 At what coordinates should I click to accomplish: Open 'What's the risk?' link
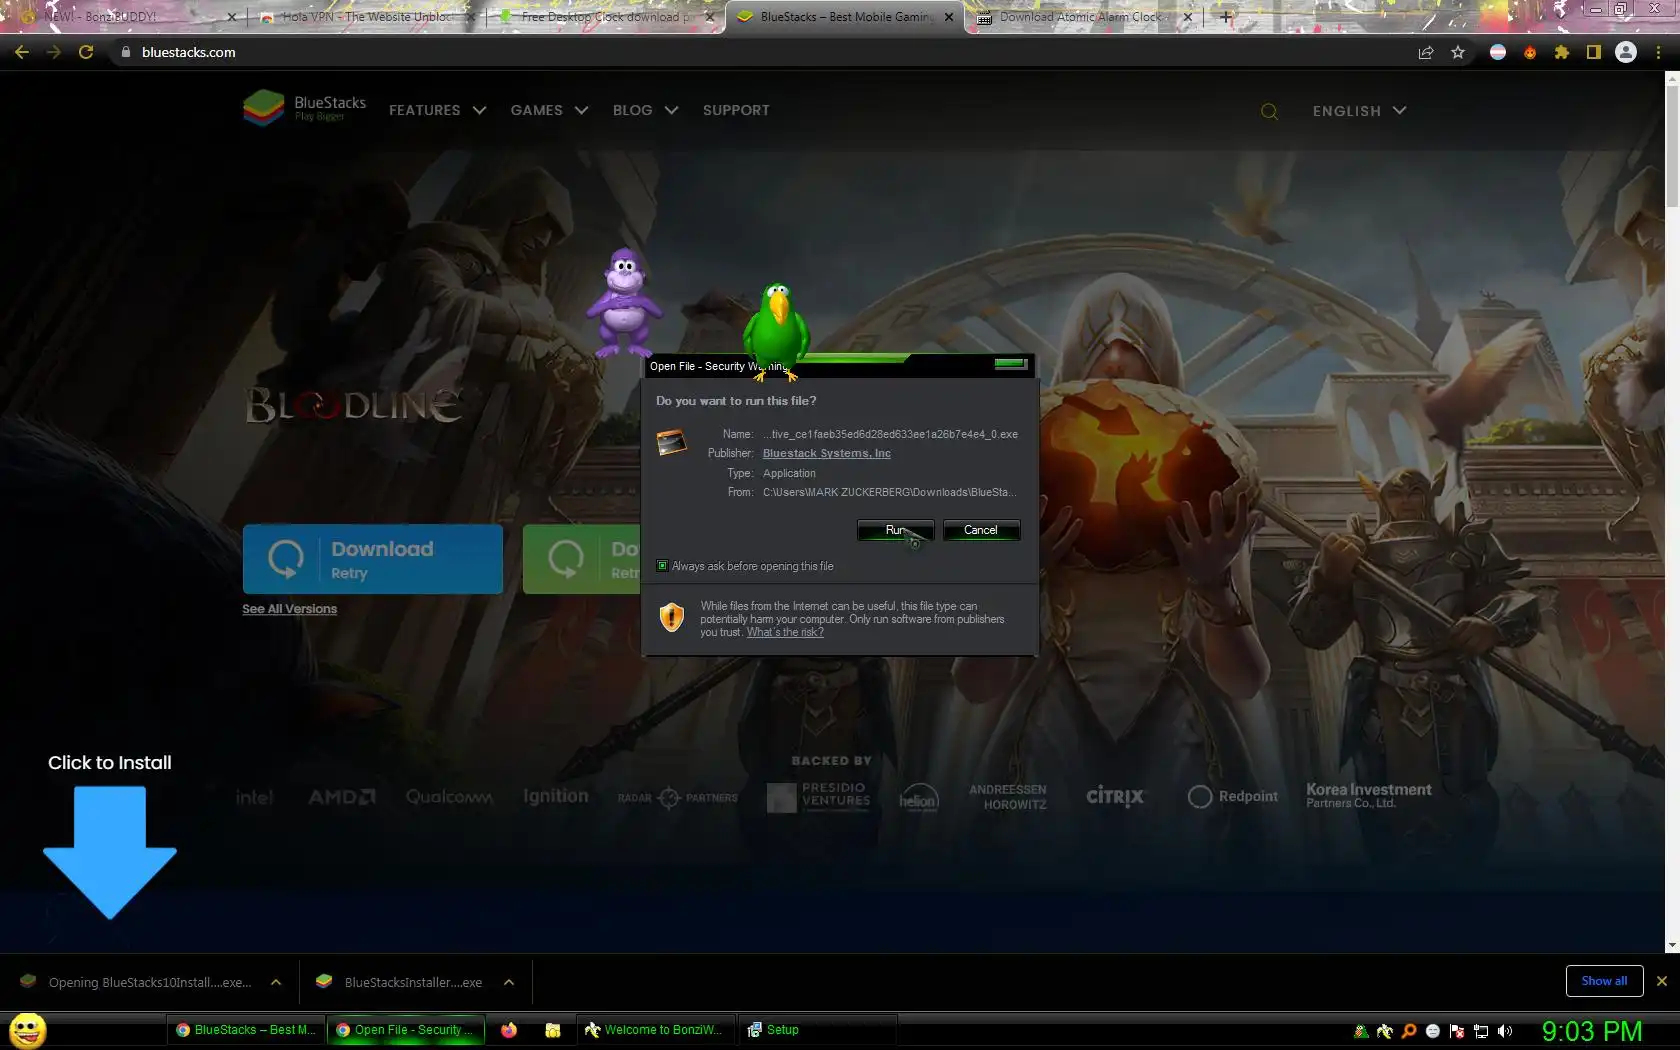[785, 632]
